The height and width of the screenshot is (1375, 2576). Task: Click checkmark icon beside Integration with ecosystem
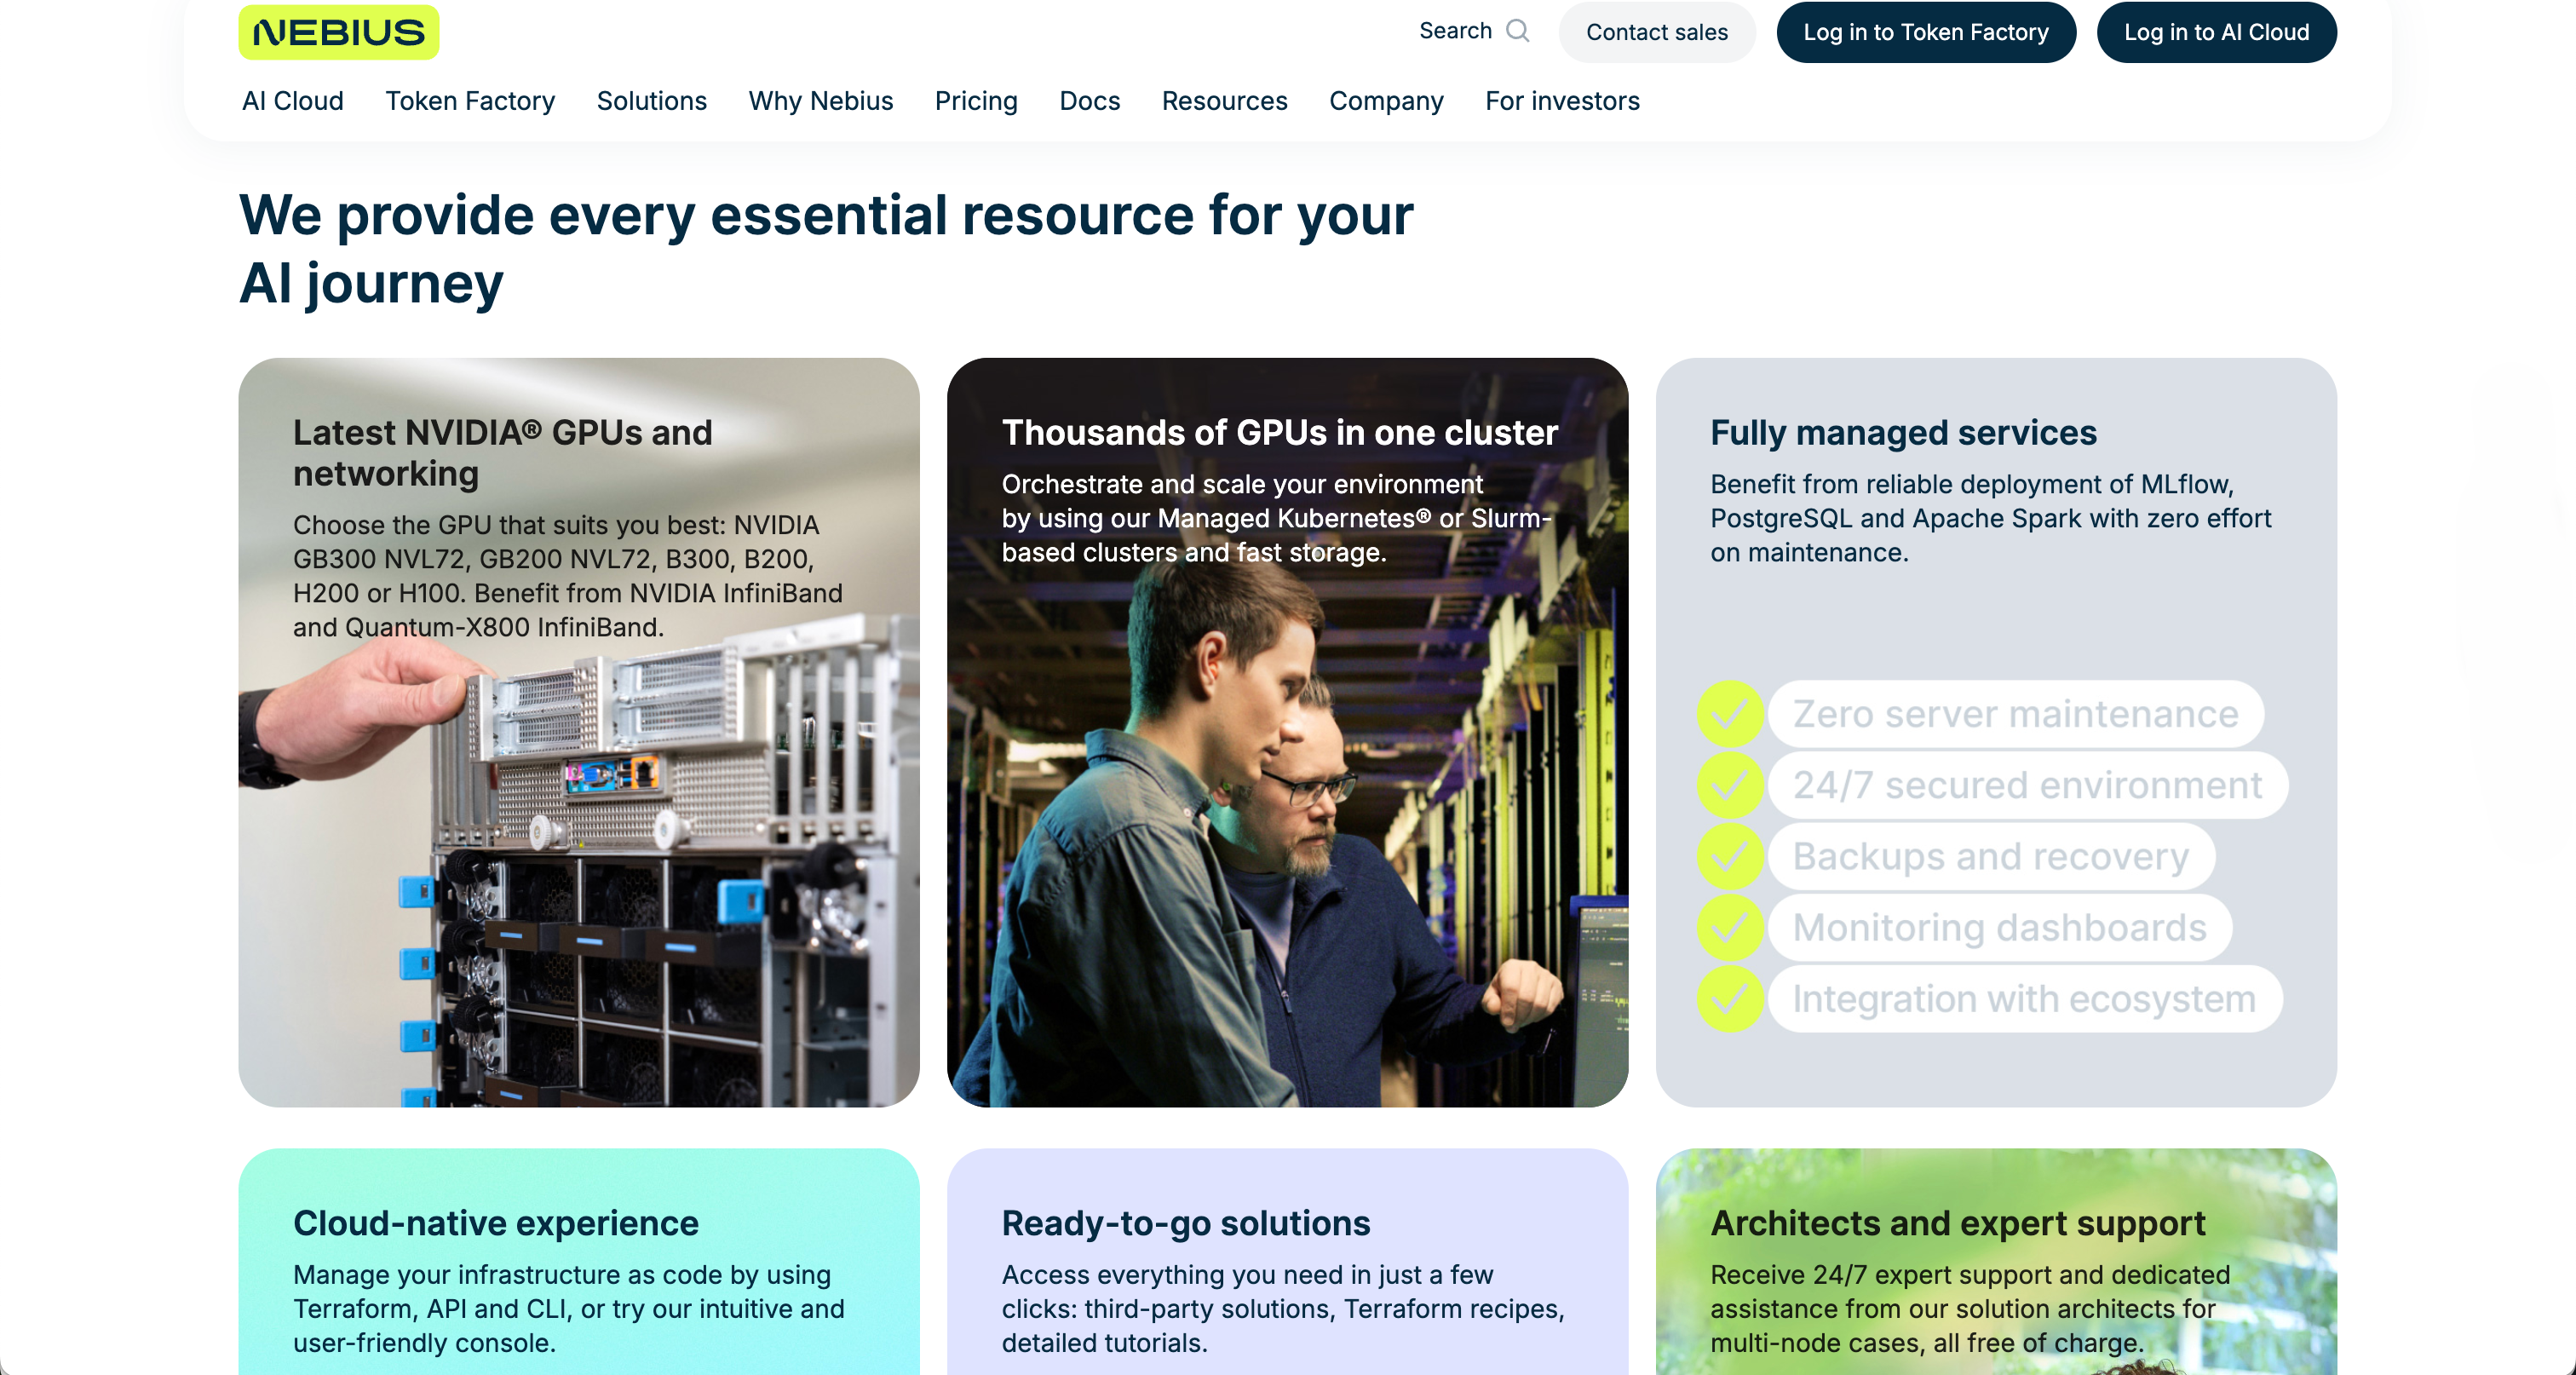[1730, 998]
